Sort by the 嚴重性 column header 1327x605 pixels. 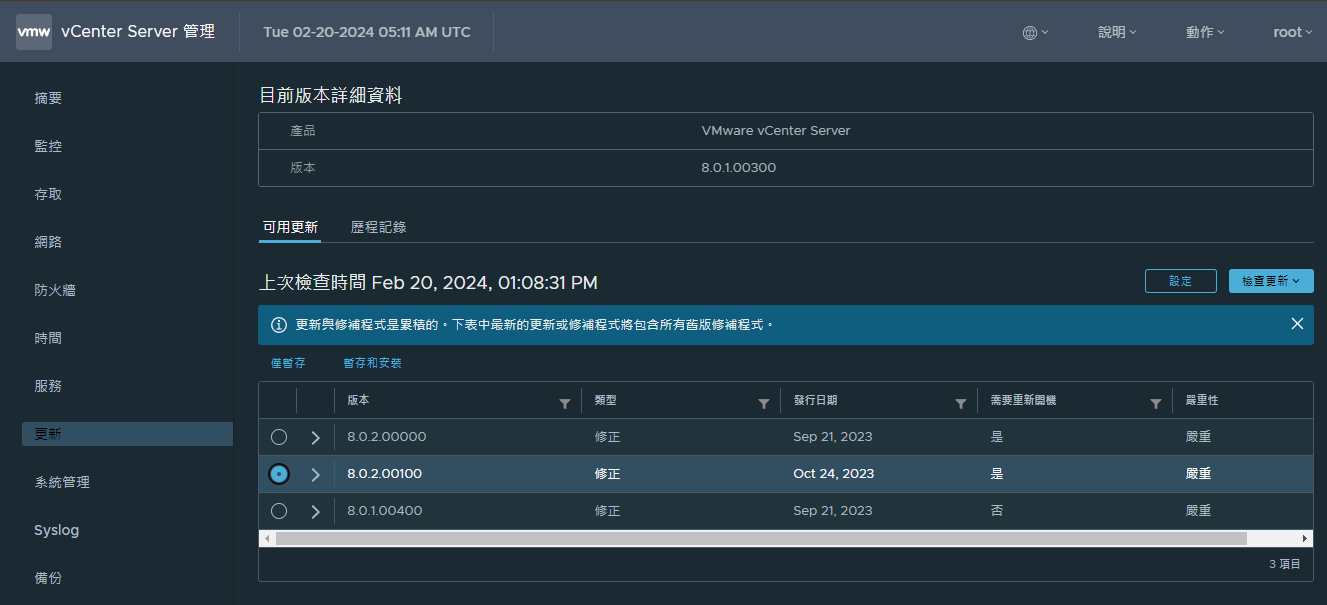tap(1202, 400)
